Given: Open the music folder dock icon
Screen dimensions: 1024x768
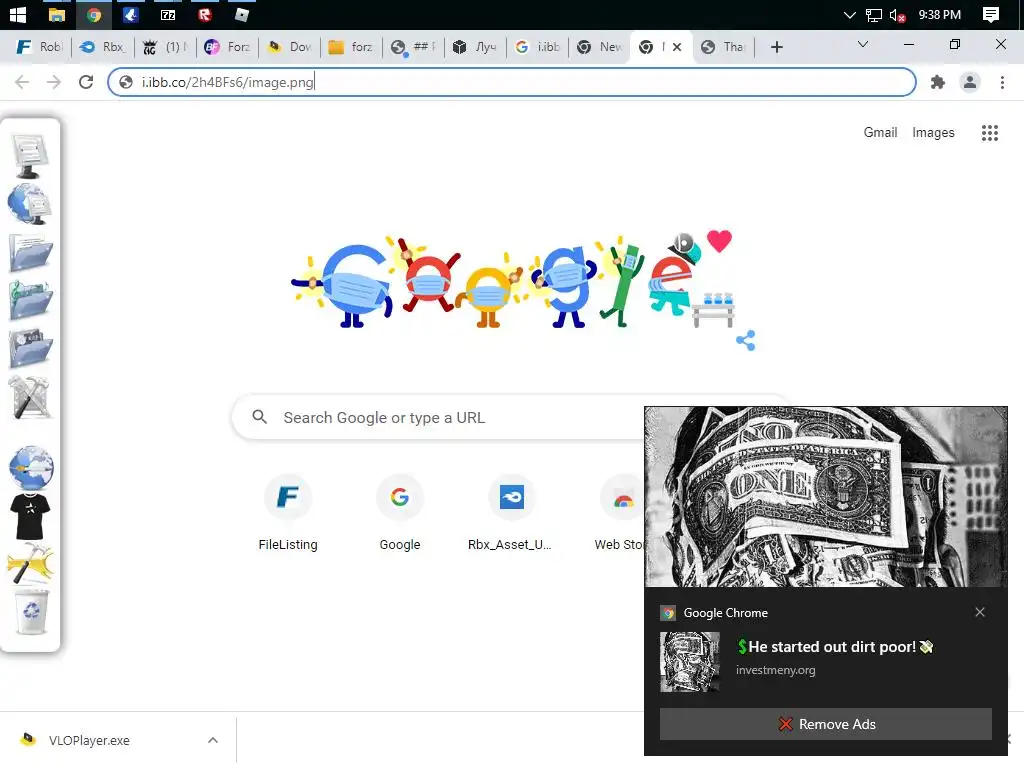Looking at the screenshot, I should (29, 300).
